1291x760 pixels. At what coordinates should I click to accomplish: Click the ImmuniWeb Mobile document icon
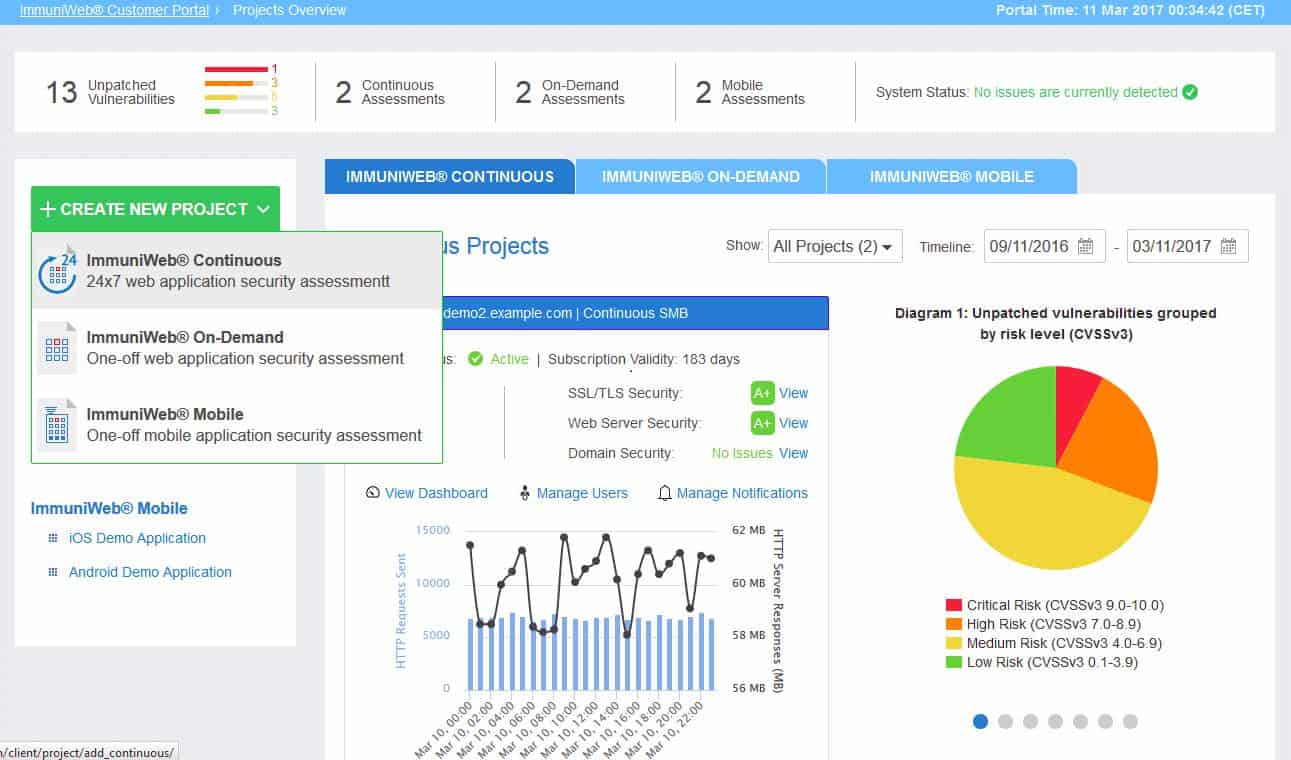[x=57, y=425]
